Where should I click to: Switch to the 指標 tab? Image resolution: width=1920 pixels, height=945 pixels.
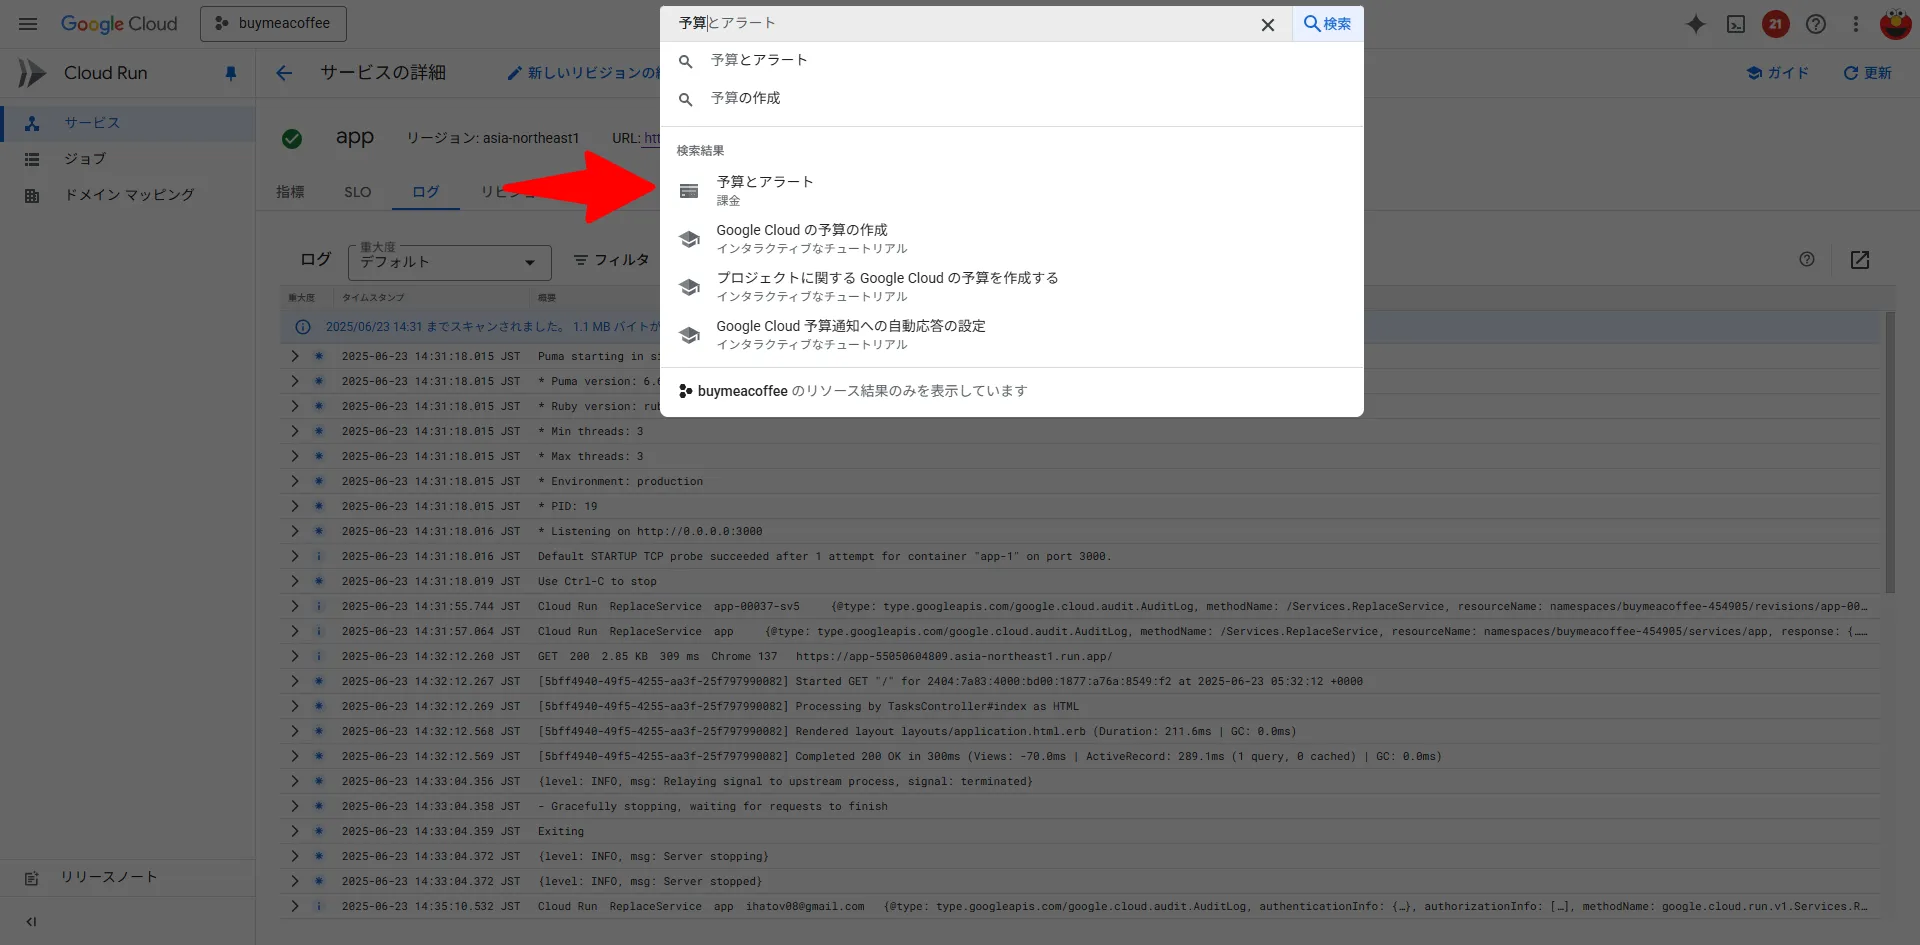(290, 192)
